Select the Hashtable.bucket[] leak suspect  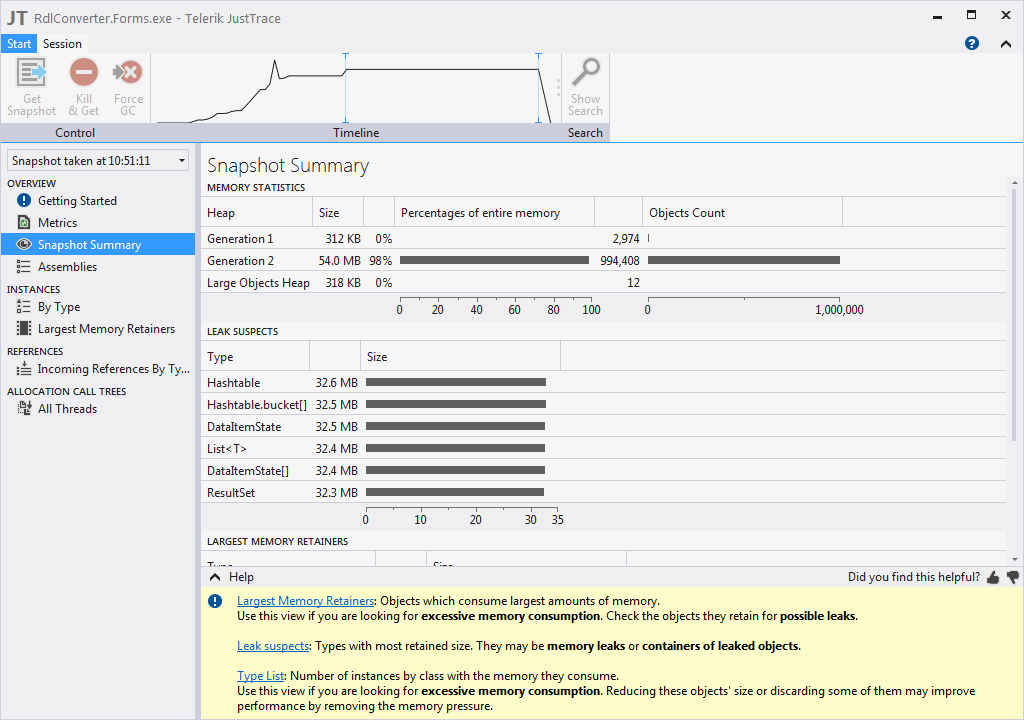click(603, 404)
